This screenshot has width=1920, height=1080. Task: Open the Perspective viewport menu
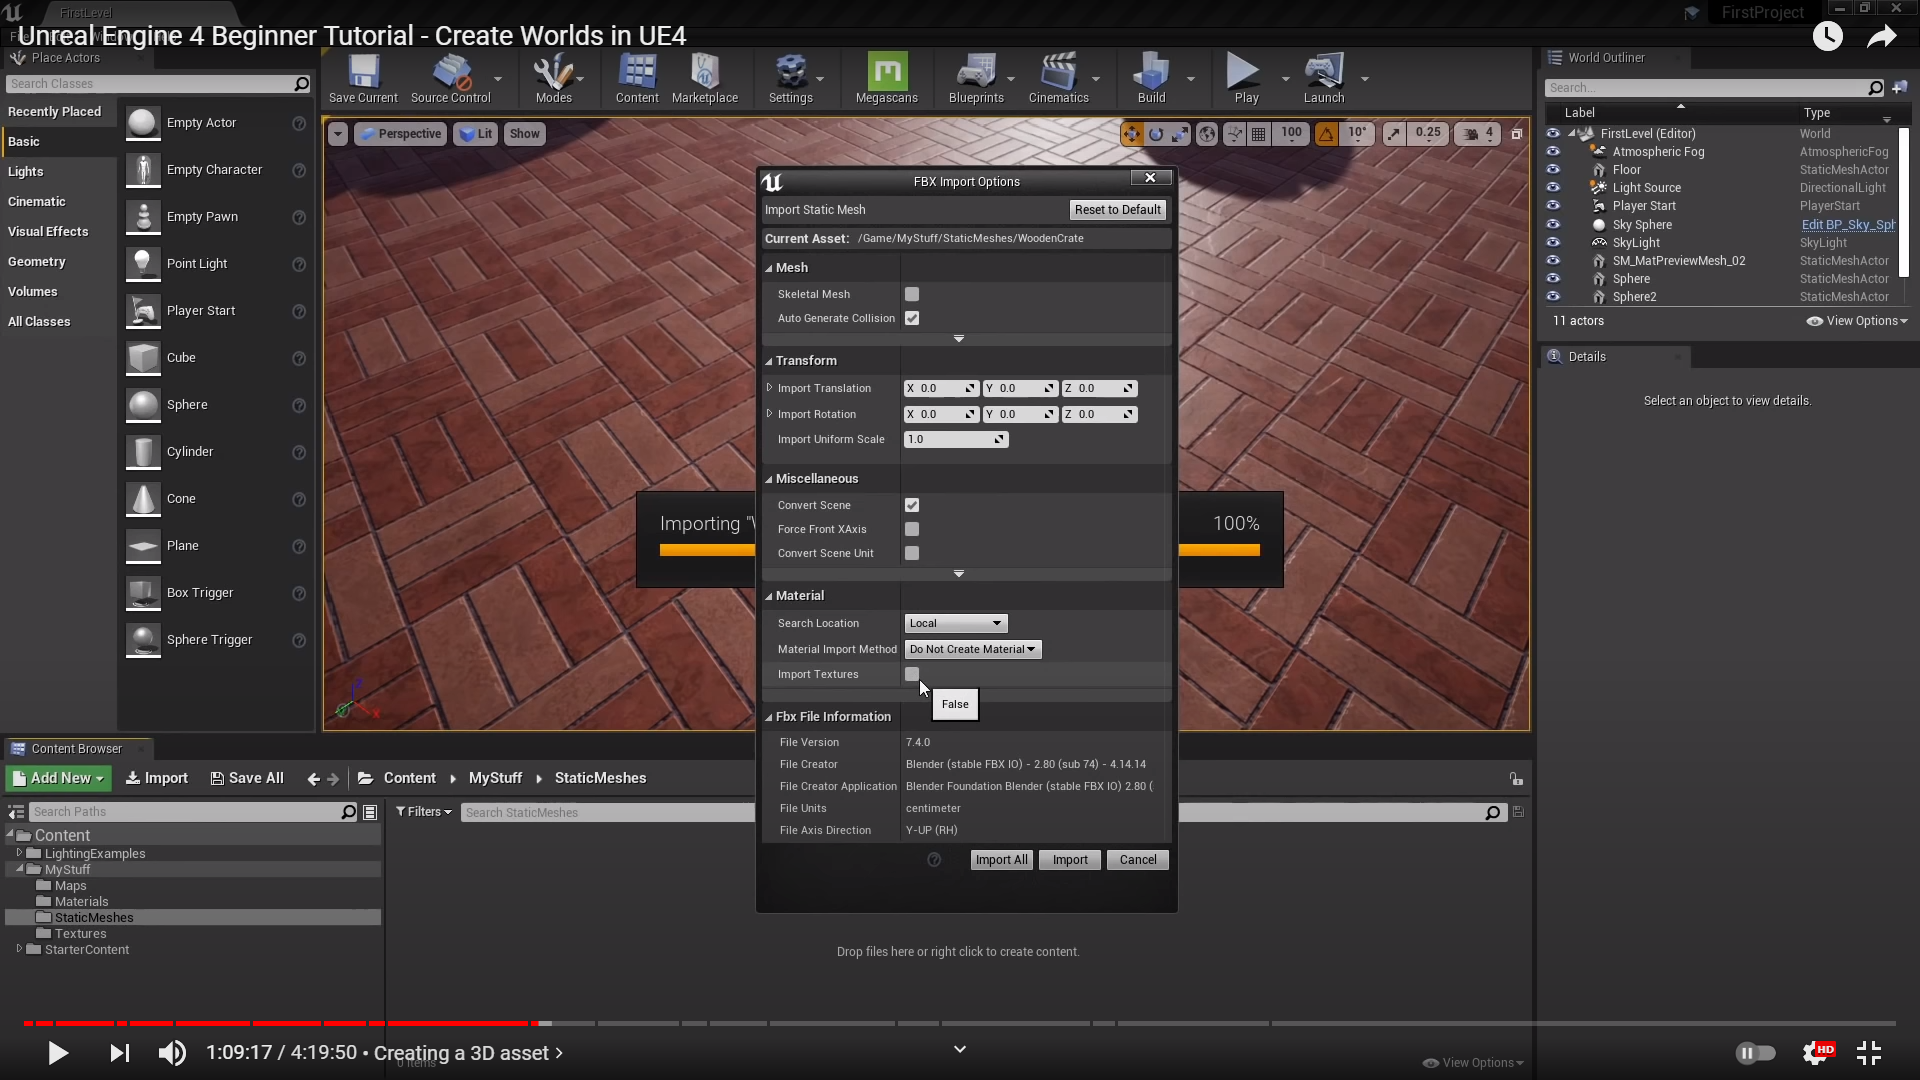tap(400, 134)
